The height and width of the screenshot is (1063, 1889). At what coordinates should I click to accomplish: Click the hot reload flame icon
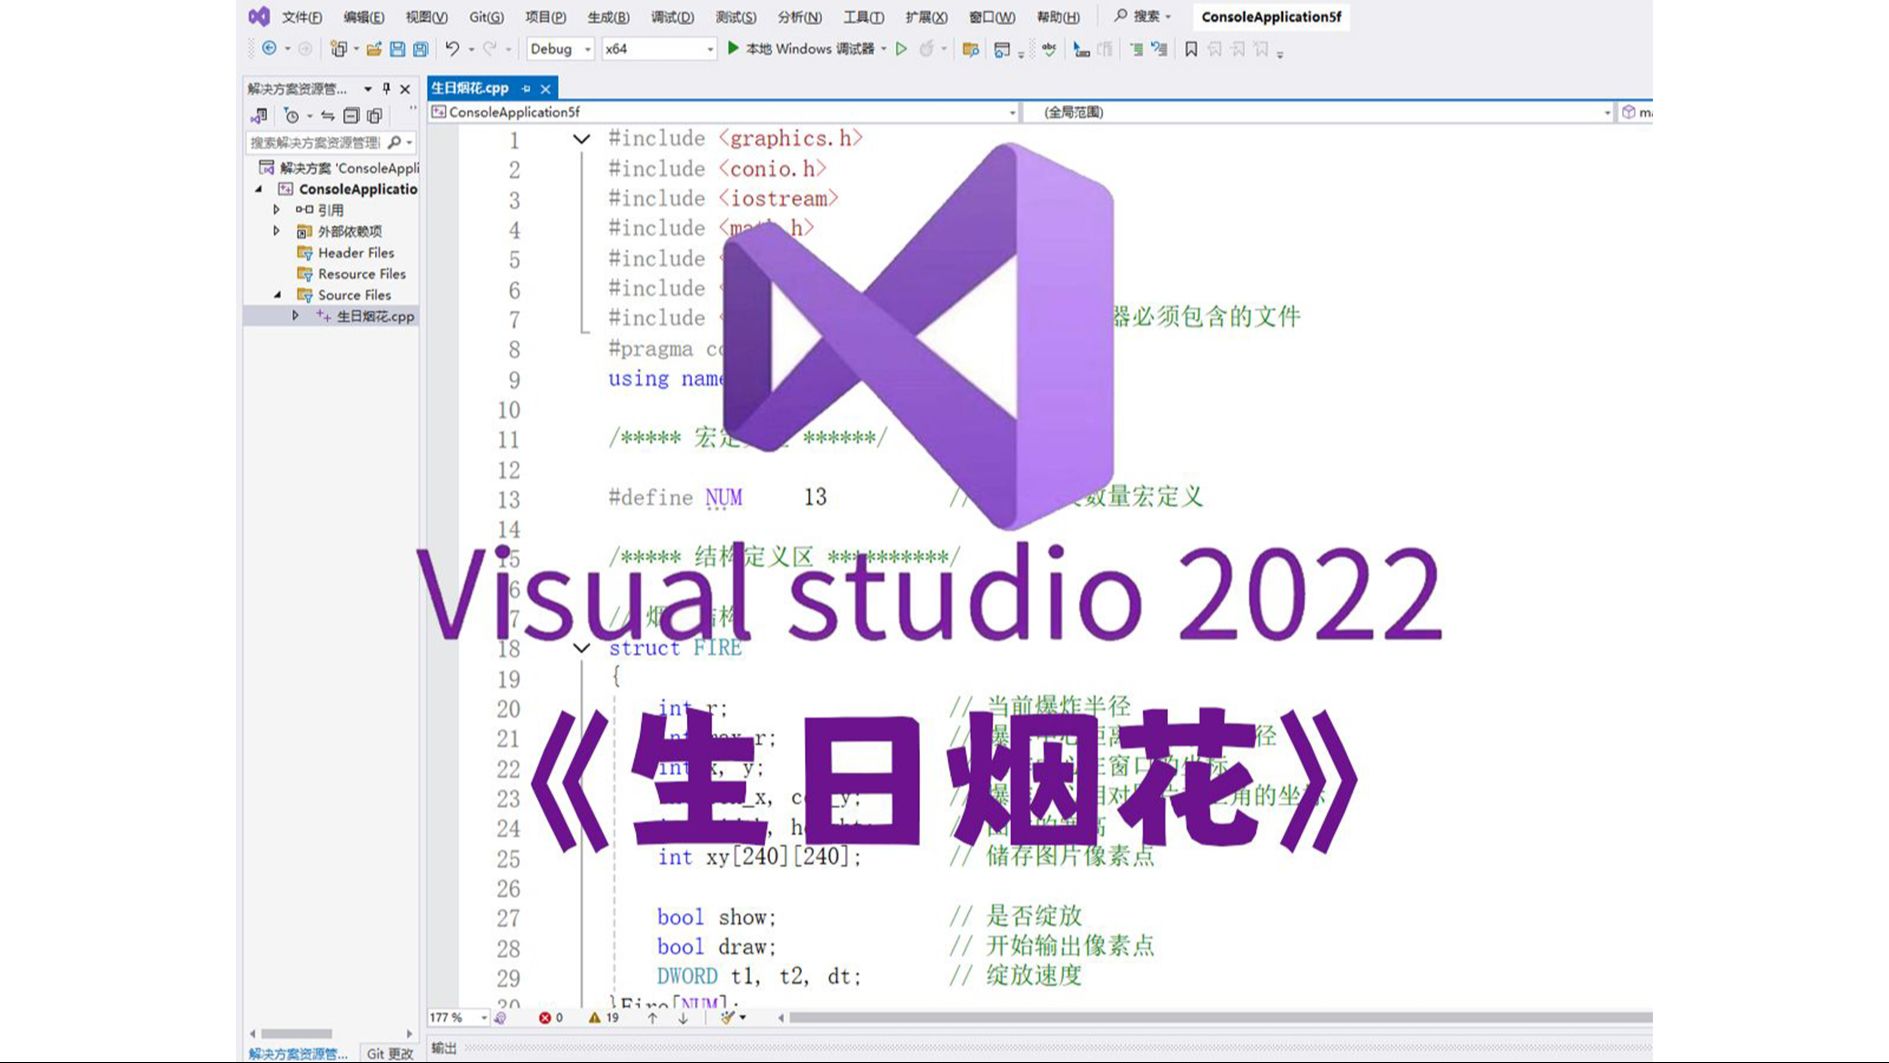coord(926,48)
